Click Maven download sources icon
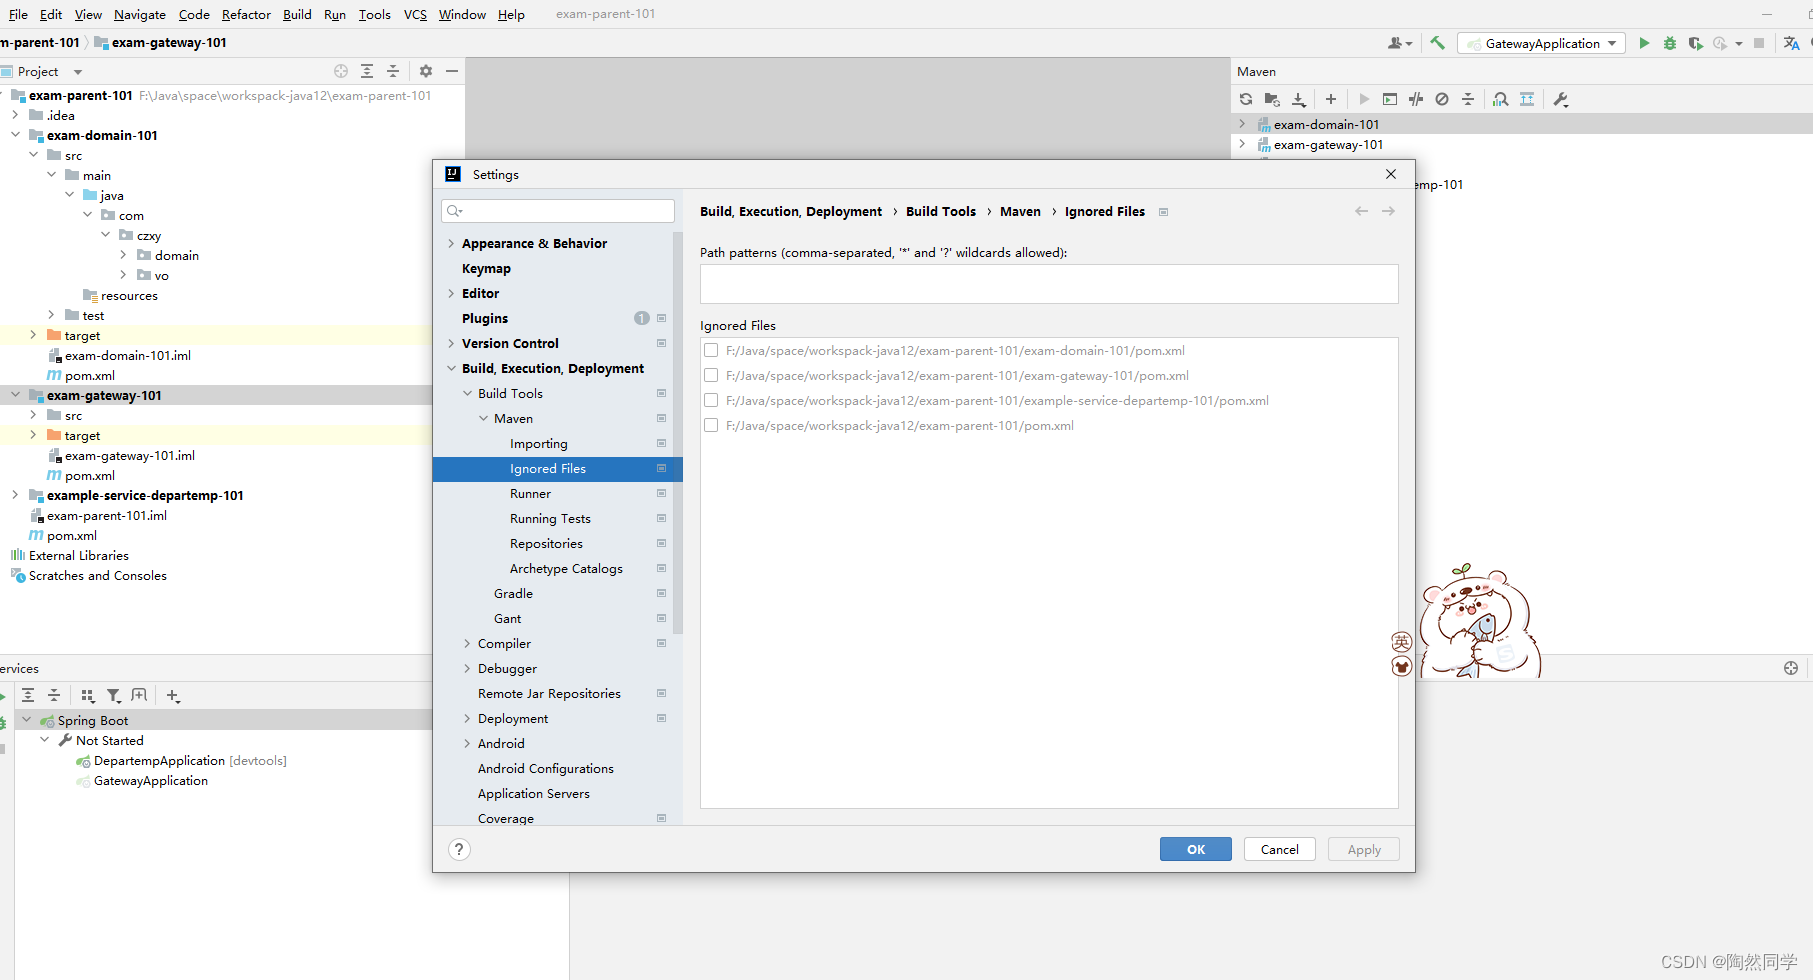Image resolution: width=1813 pixels, height=980 pixels. [1299, 99]
